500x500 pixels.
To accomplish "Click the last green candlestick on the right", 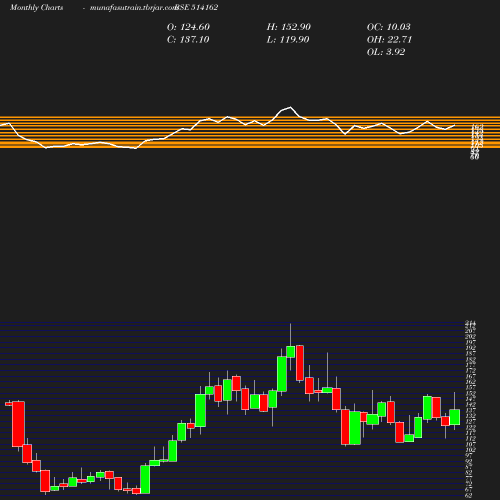I will click(455, 417).
